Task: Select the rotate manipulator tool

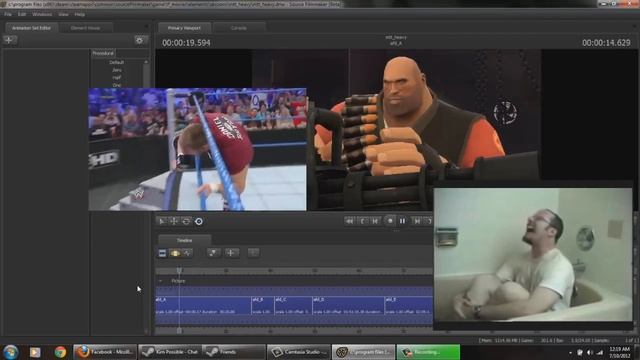Action: click(x=186, y=221)
